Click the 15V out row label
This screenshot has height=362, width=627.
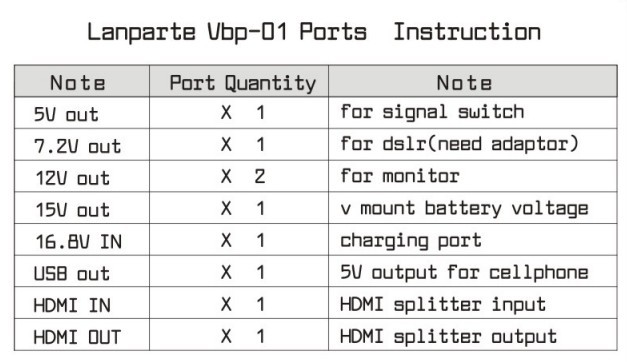point(72,210)
